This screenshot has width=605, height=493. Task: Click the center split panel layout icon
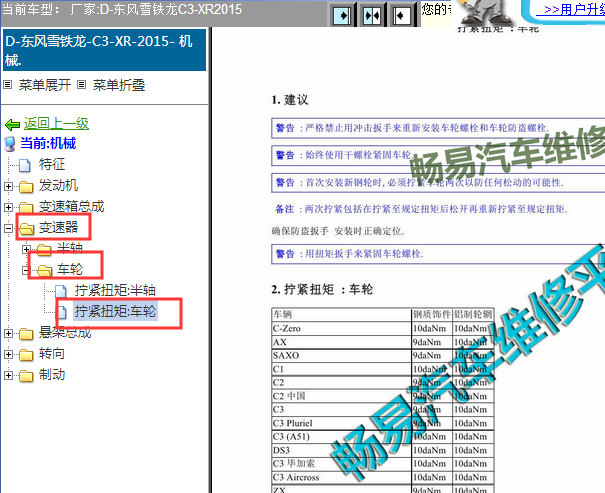(x=372, y=15)
